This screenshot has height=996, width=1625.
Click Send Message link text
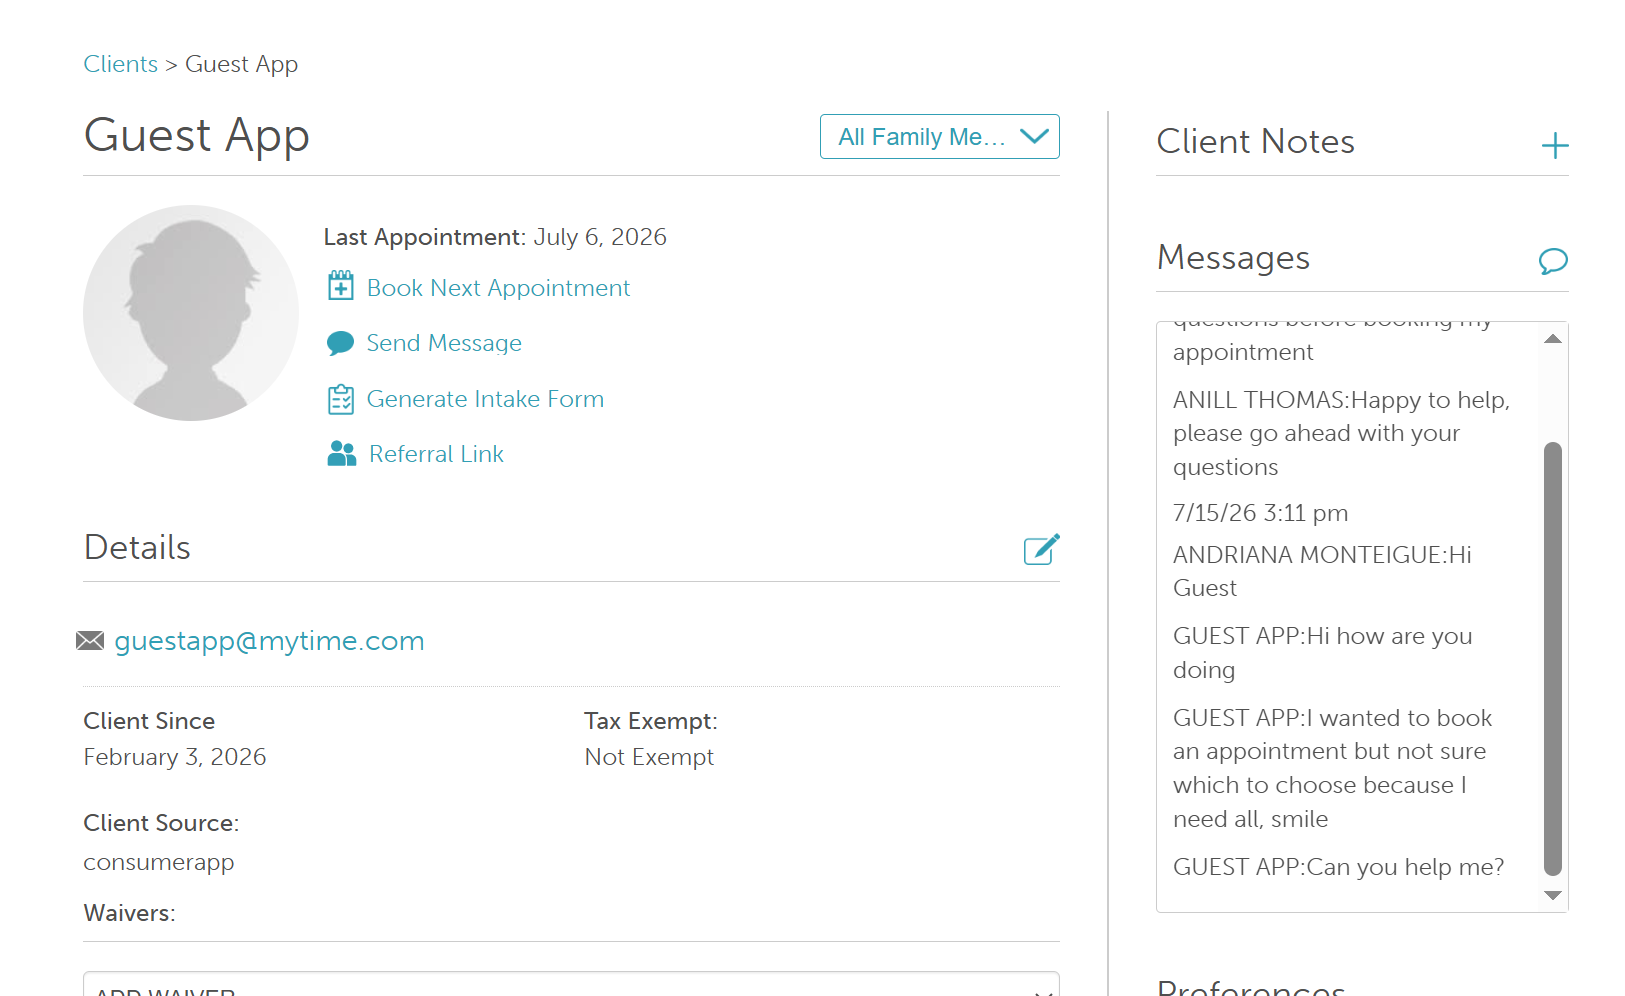tap(444, 343)
